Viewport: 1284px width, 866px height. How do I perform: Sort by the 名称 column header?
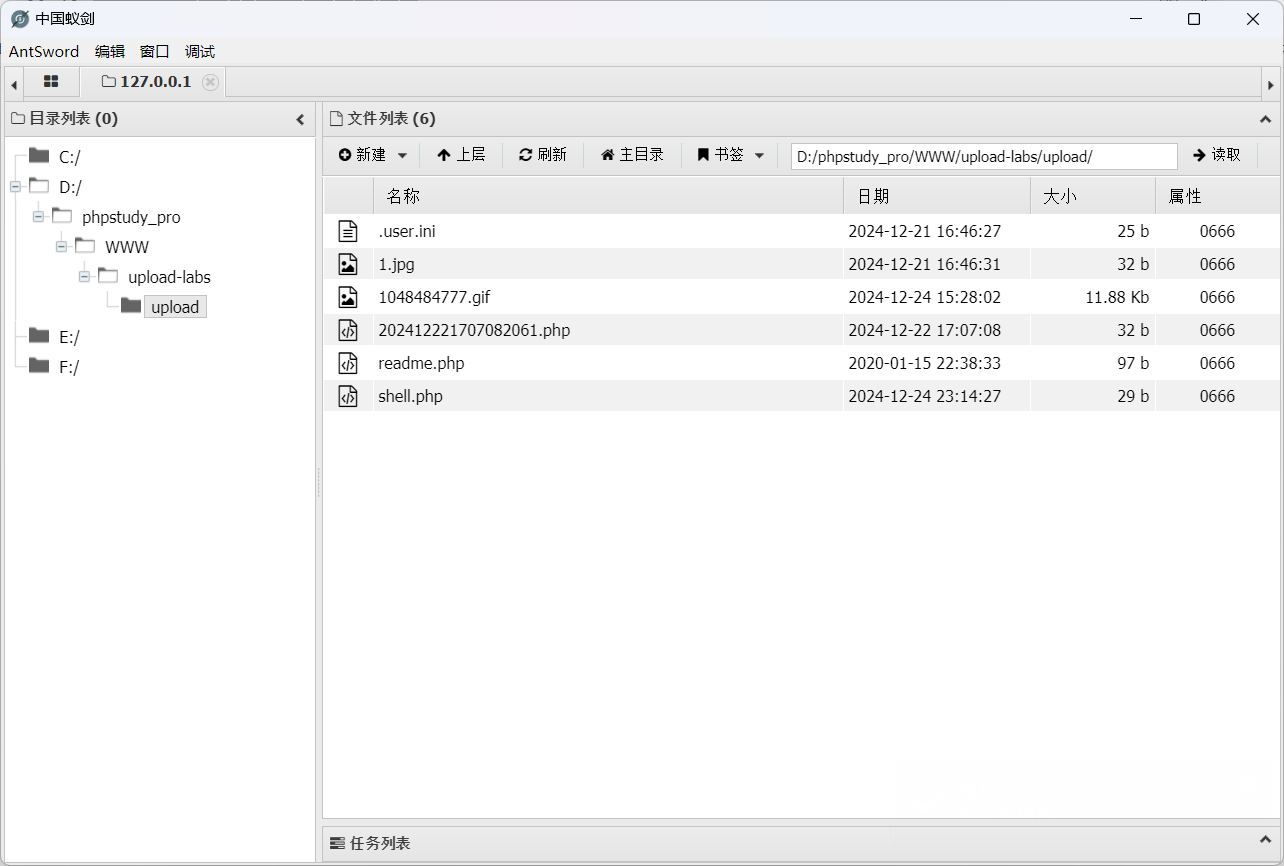point(608,196)
